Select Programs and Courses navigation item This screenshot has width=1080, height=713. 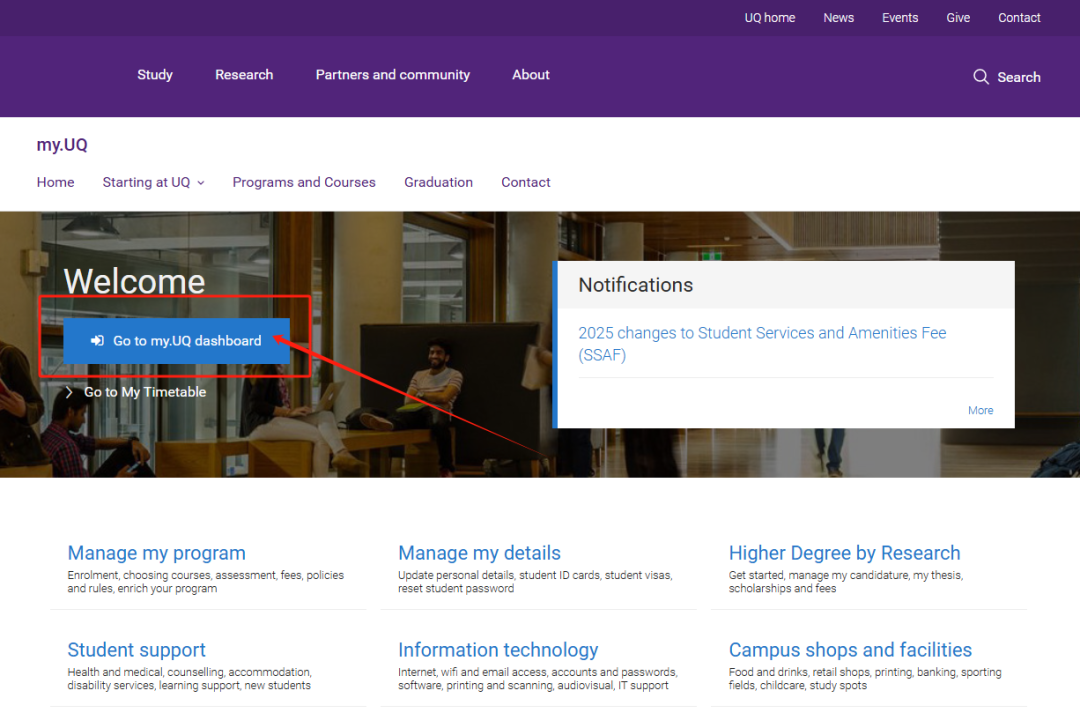point(304,182)
